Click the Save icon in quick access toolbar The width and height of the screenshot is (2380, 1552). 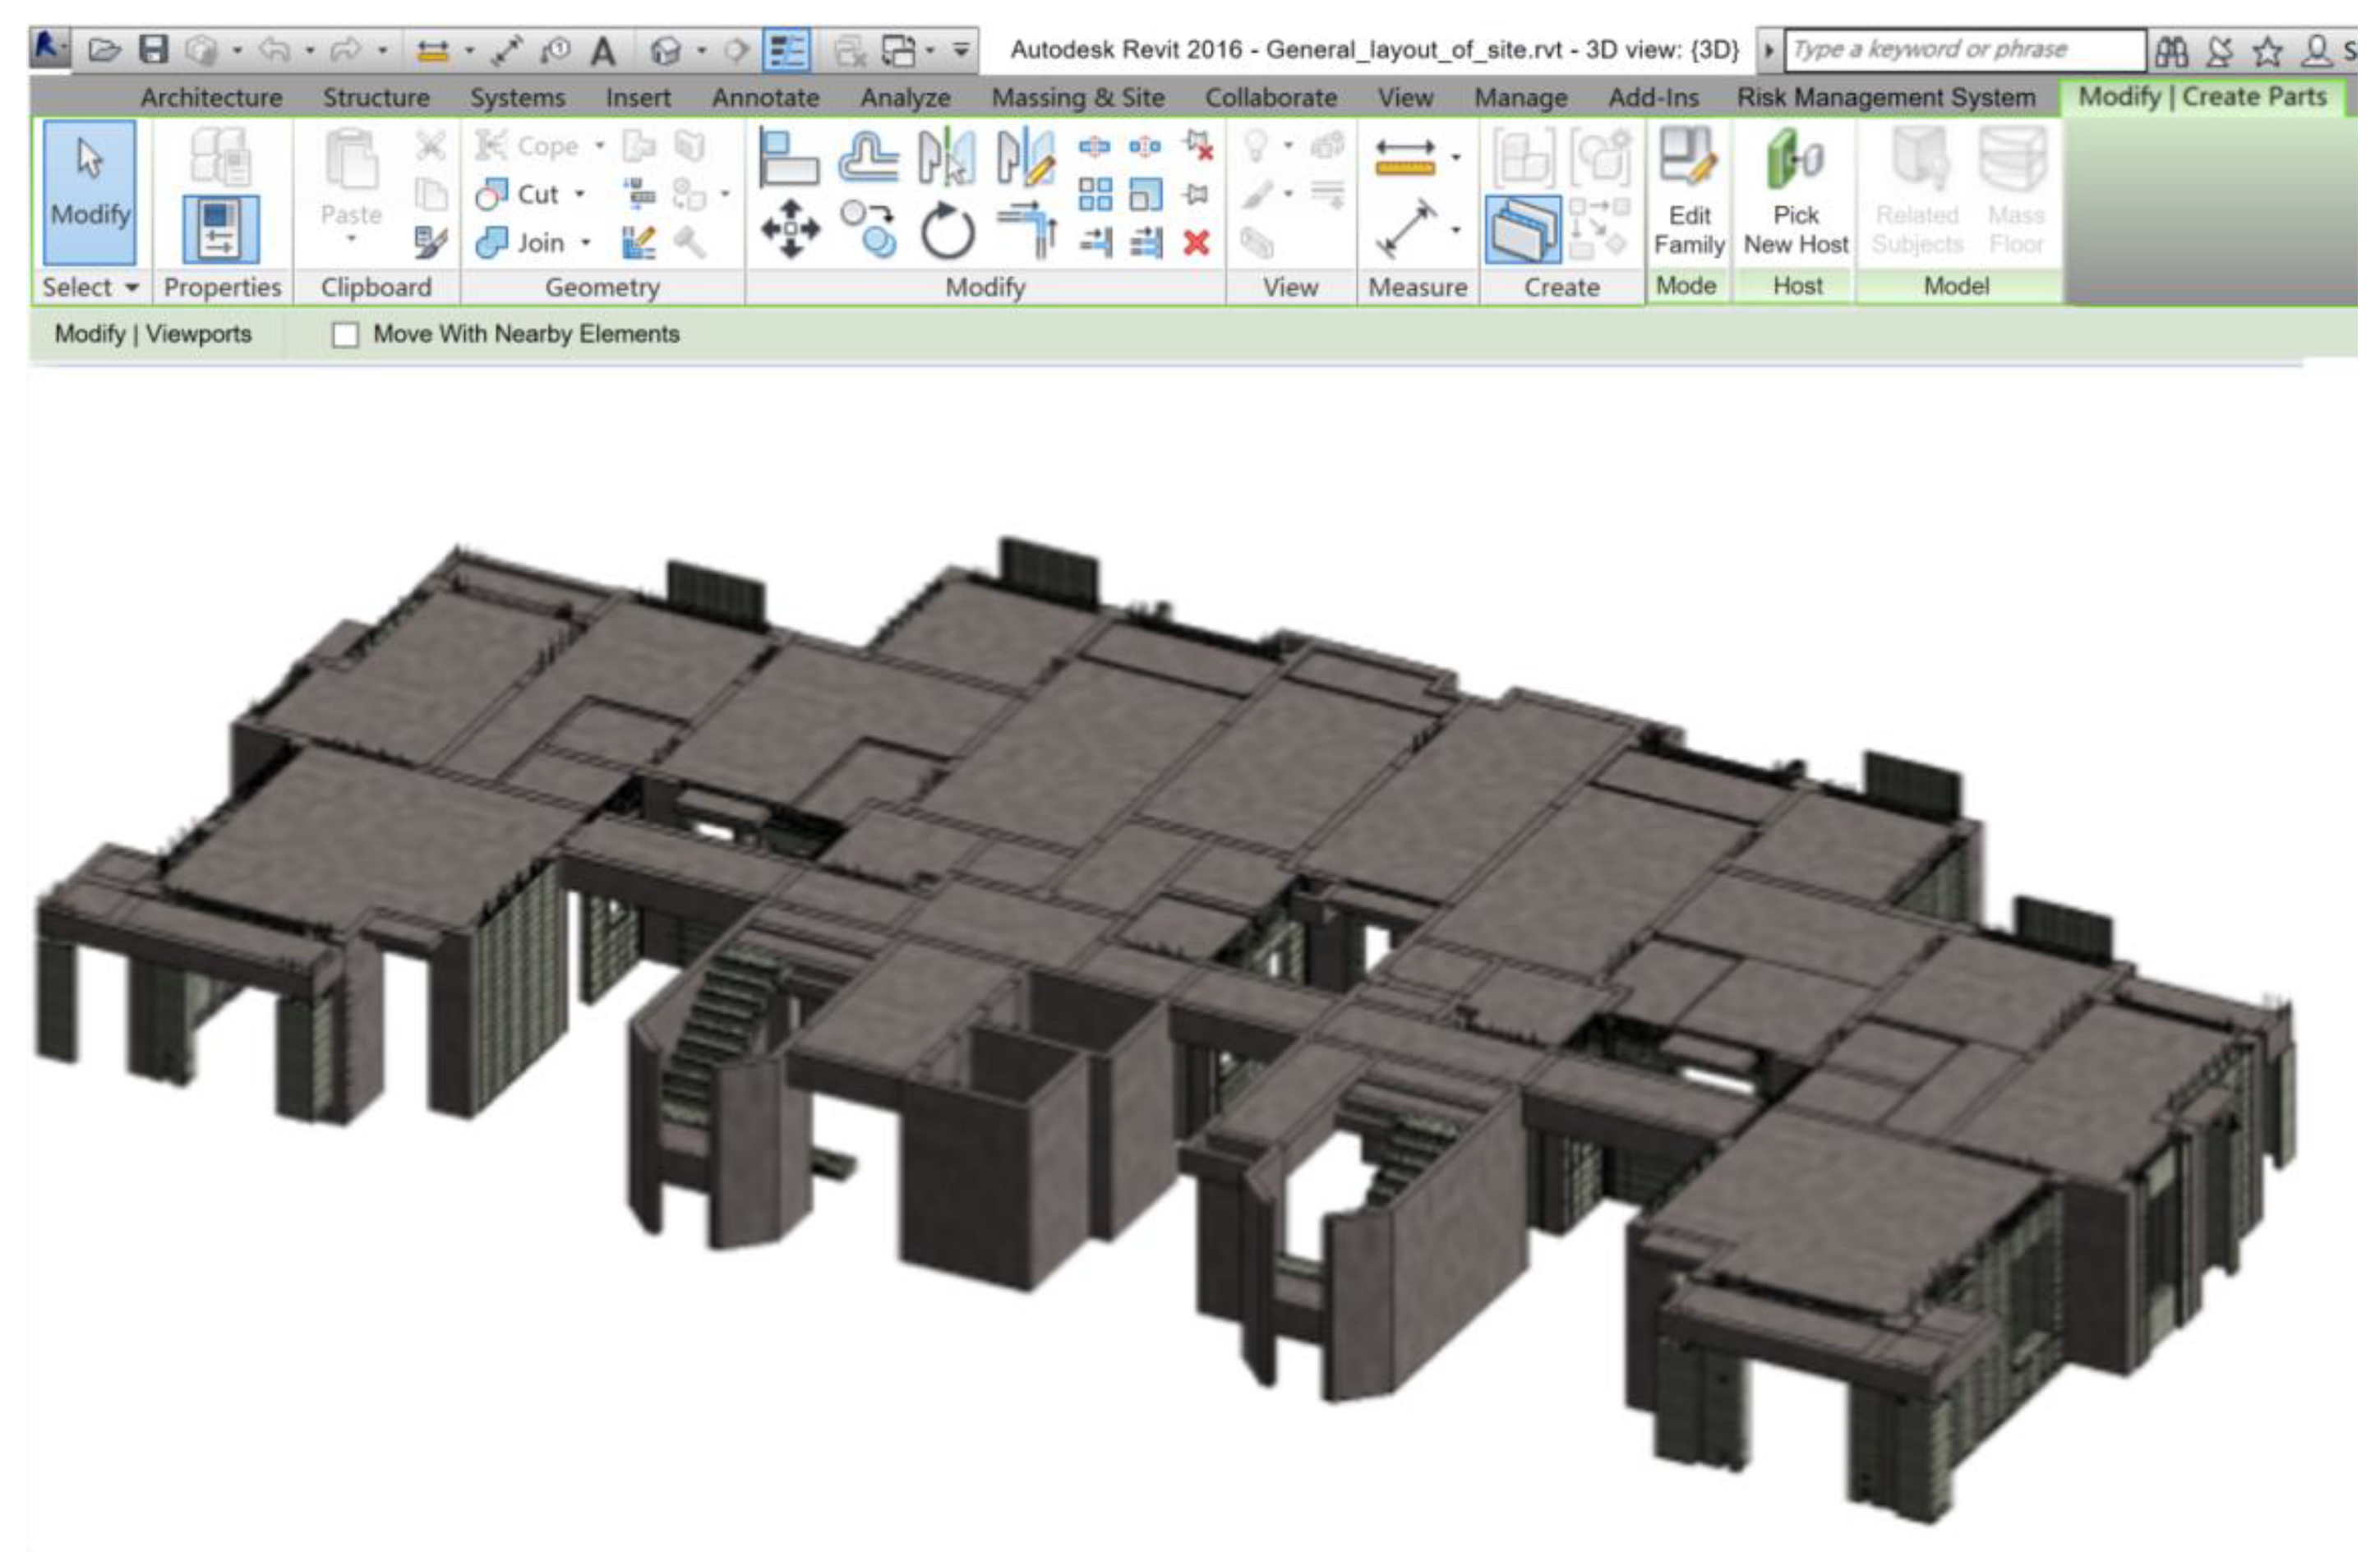pos(153,49)
